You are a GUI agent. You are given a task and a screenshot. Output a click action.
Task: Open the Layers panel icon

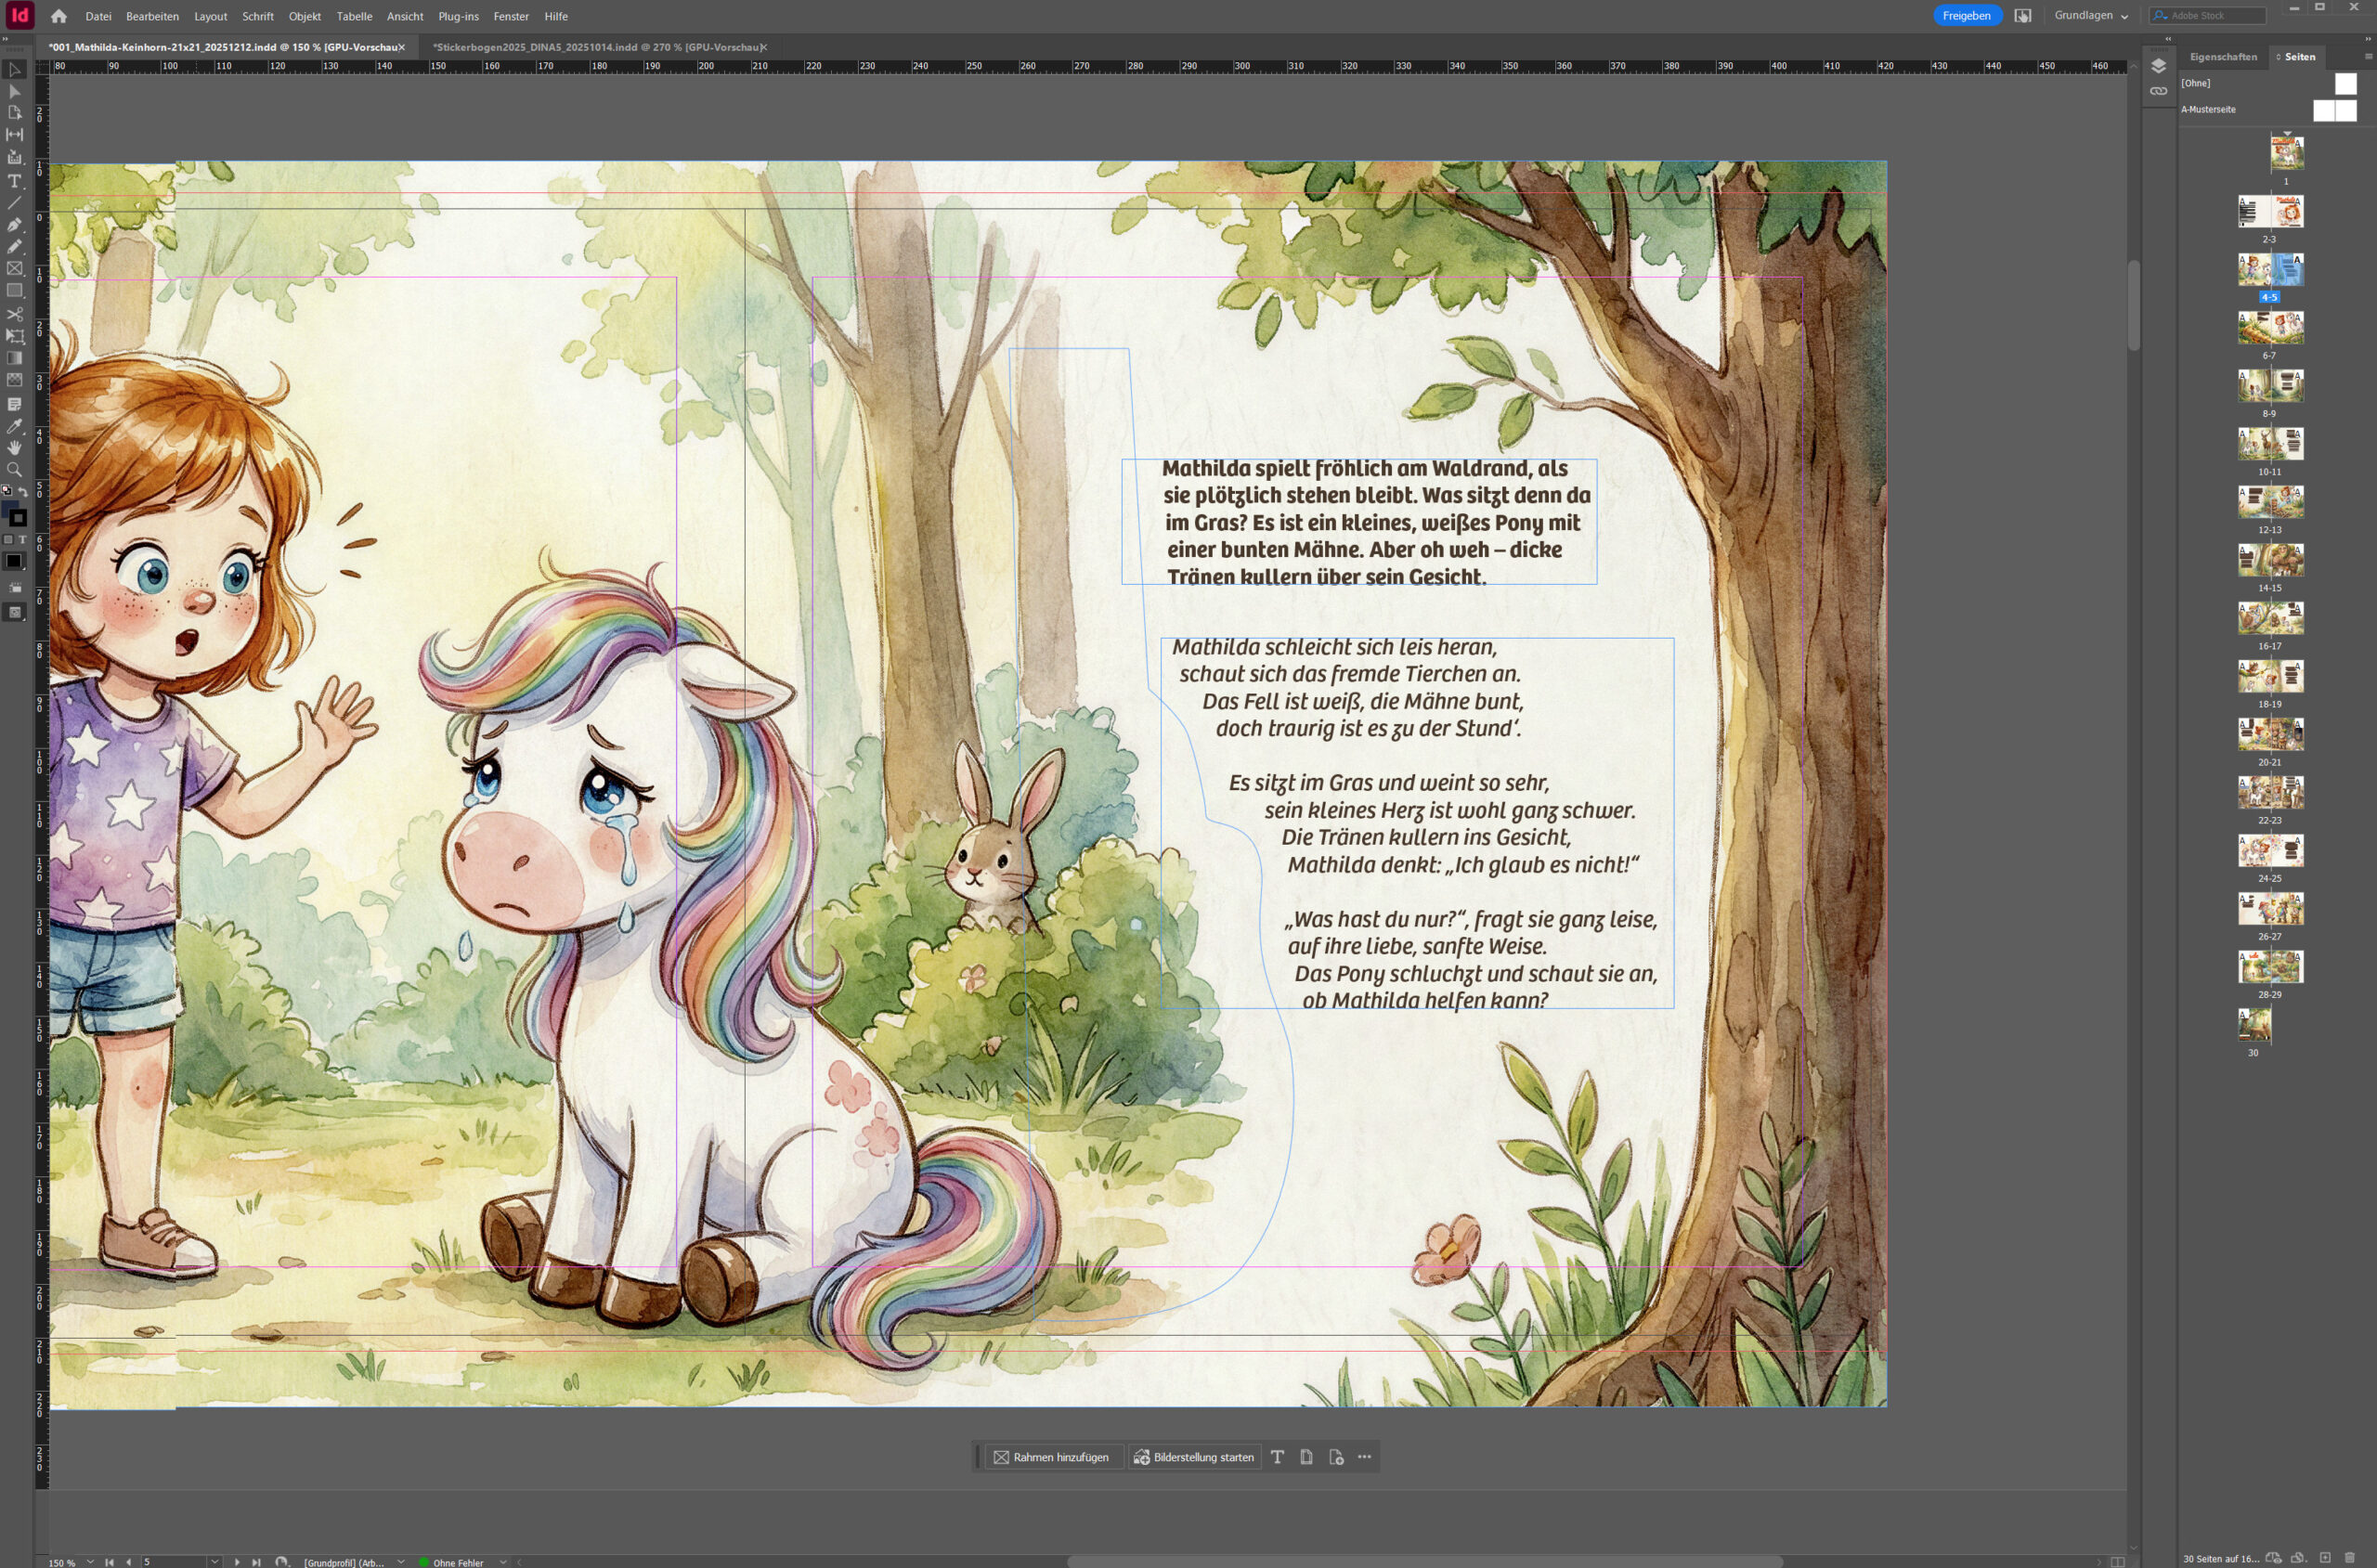pyautogui.click(x=2158, y=66)
